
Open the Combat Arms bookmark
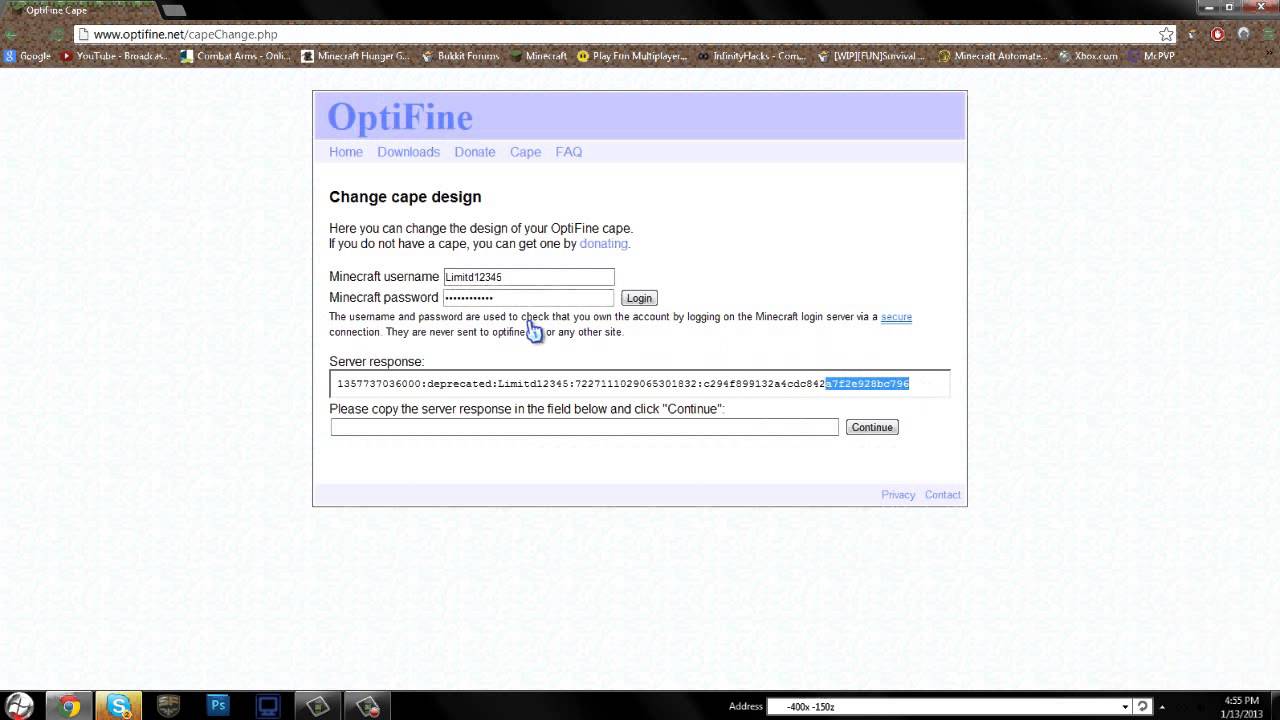[236, 56]
